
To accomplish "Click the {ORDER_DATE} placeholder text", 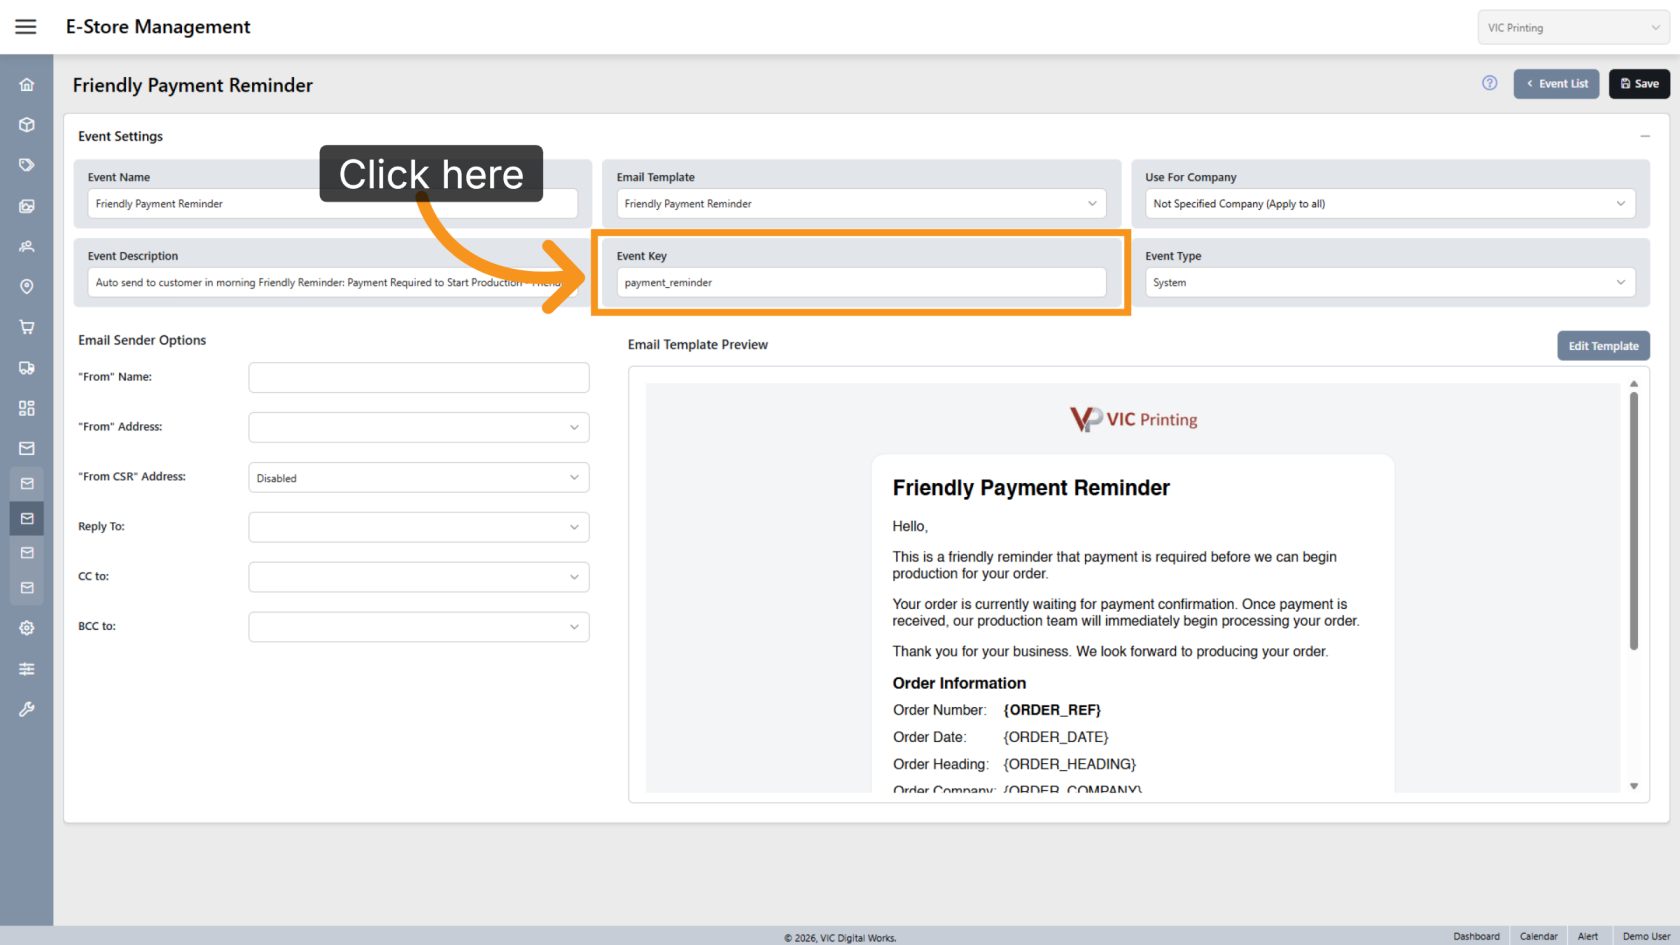I will point(1056,737).
